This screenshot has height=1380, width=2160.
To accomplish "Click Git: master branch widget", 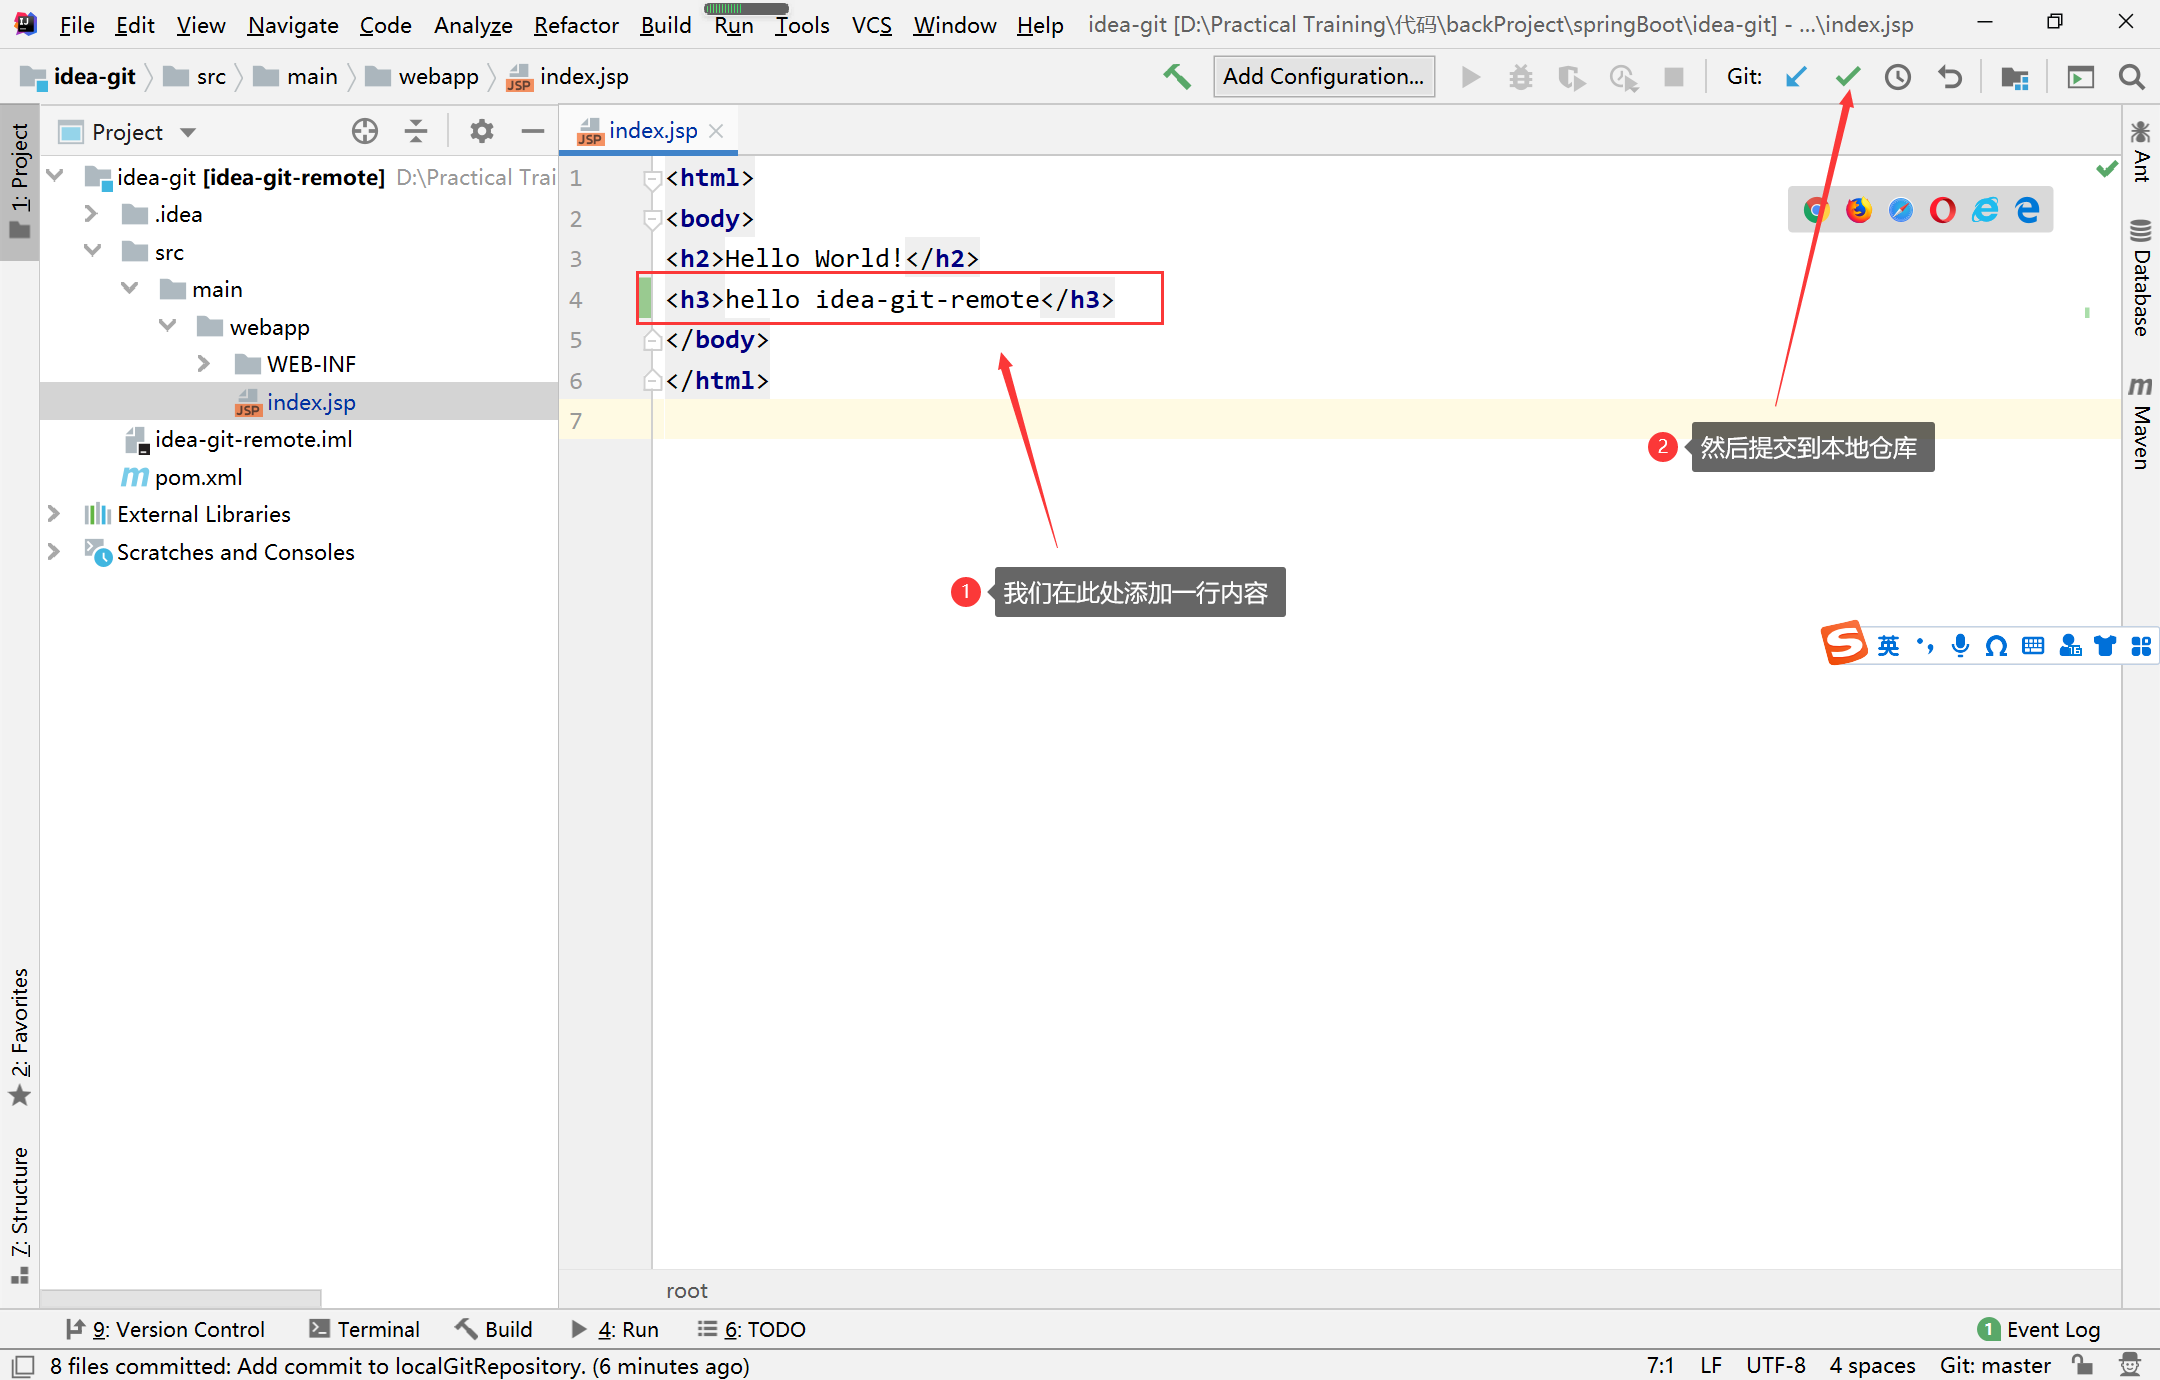I will pyautogui.click(x=1995, y=1366).
